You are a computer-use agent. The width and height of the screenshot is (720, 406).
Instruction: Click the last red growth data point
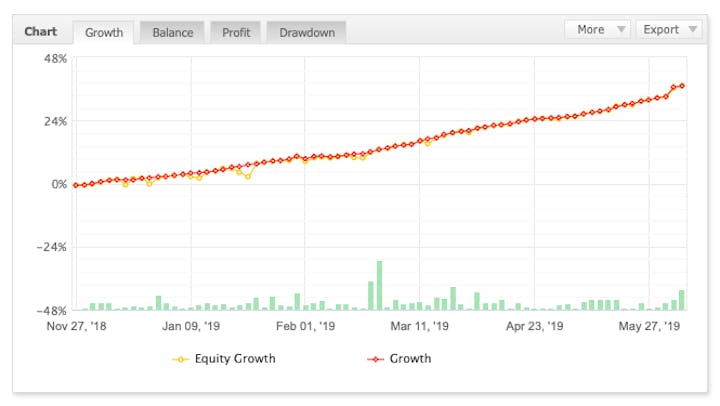coord(682,86)
